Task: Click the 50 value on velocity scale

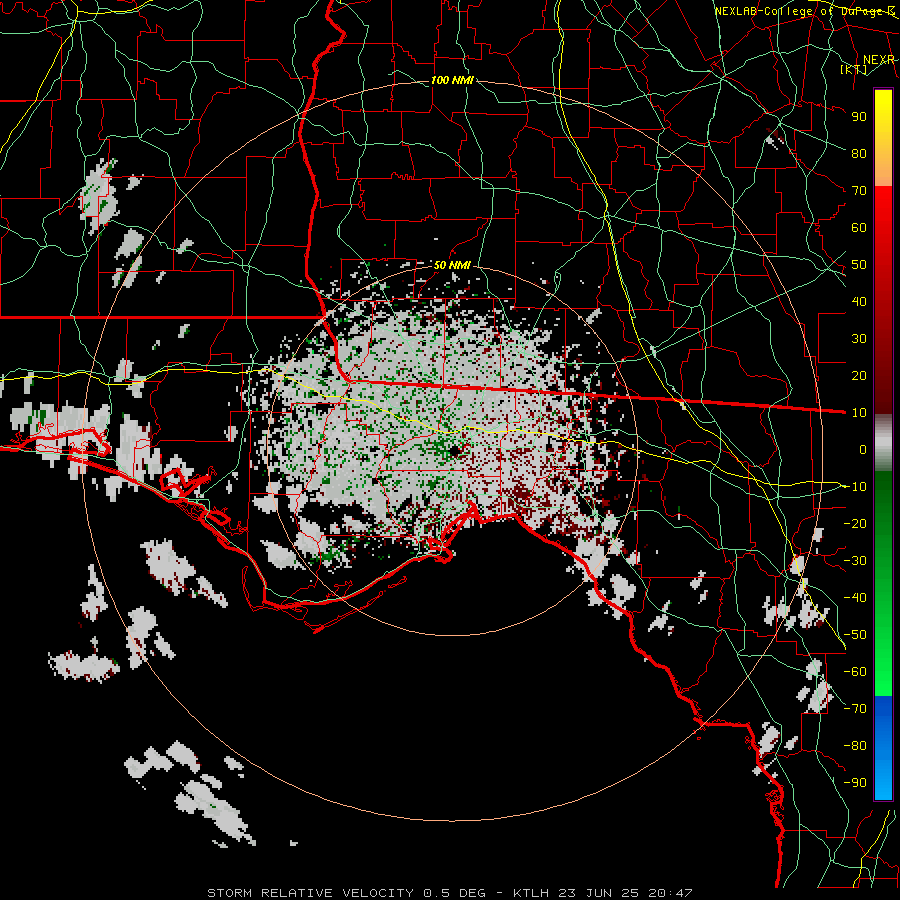Action: pos(859,265)
